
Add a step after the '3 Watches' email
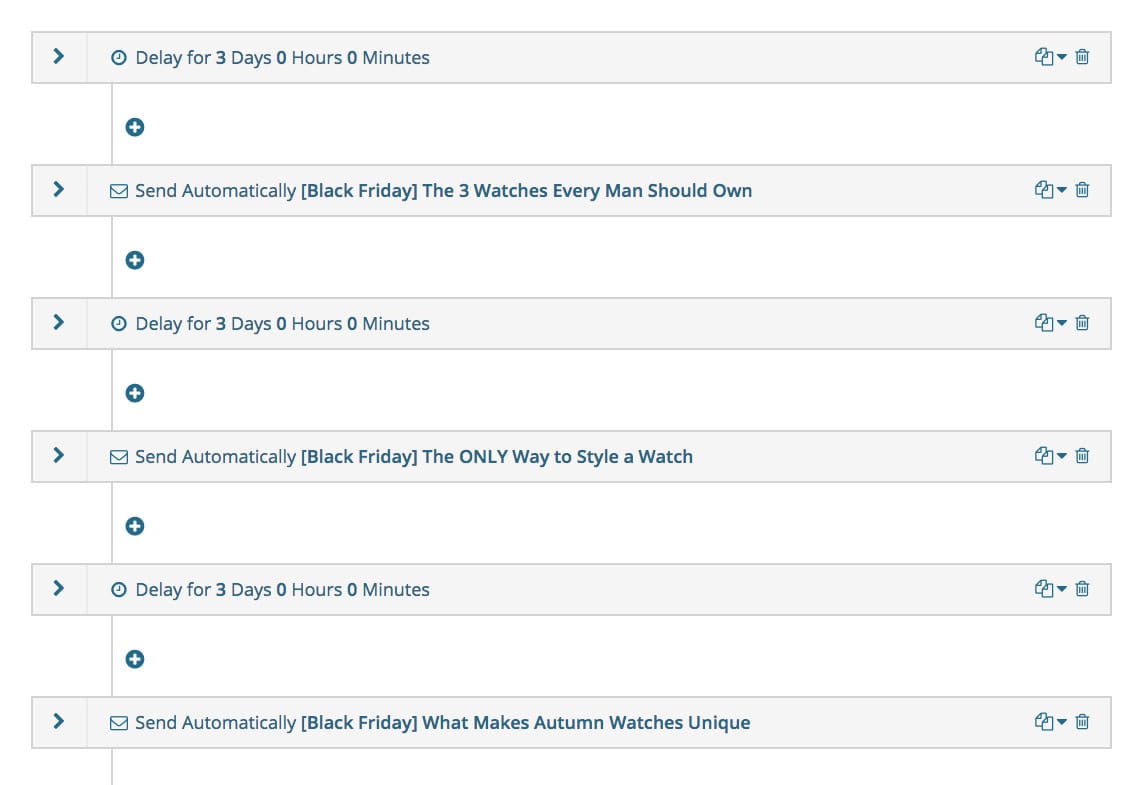tap(135, 260)
